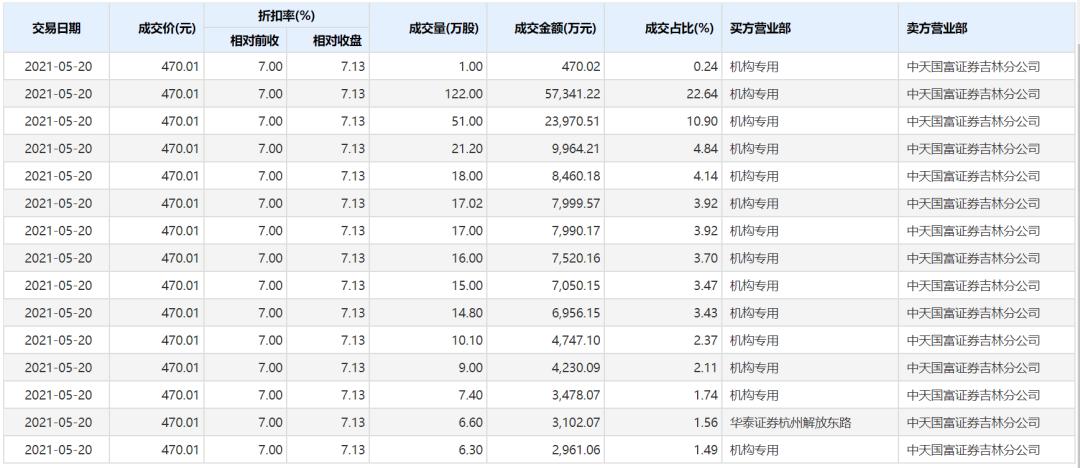Select the 7,050.15 amount cell

pos(575,285)
